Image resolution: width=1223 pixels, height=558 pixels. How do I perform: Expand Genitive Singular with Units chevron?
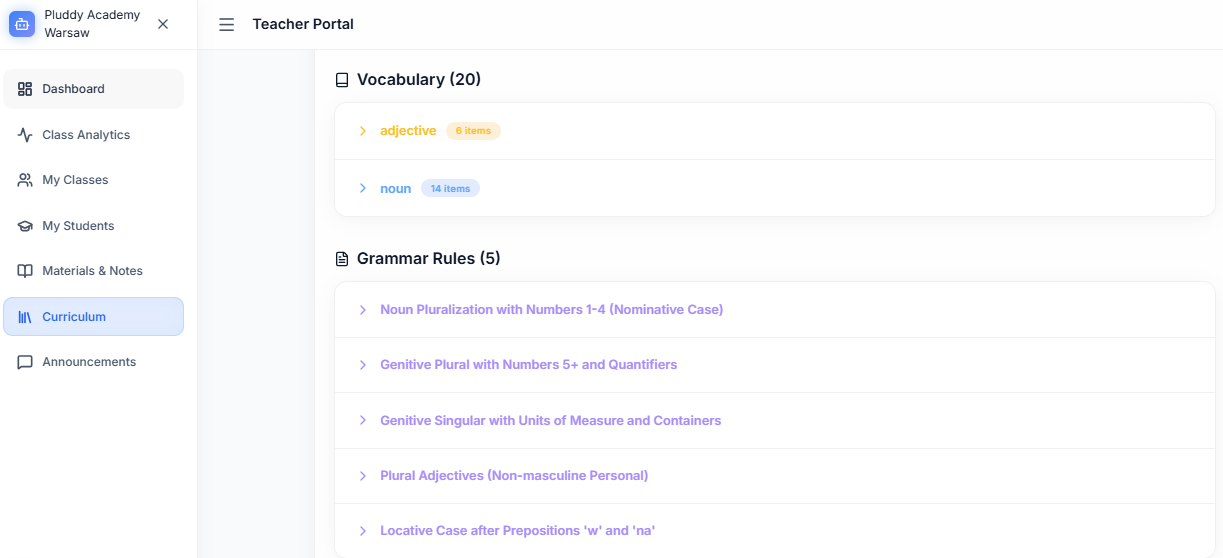click(x=363, y=421)
